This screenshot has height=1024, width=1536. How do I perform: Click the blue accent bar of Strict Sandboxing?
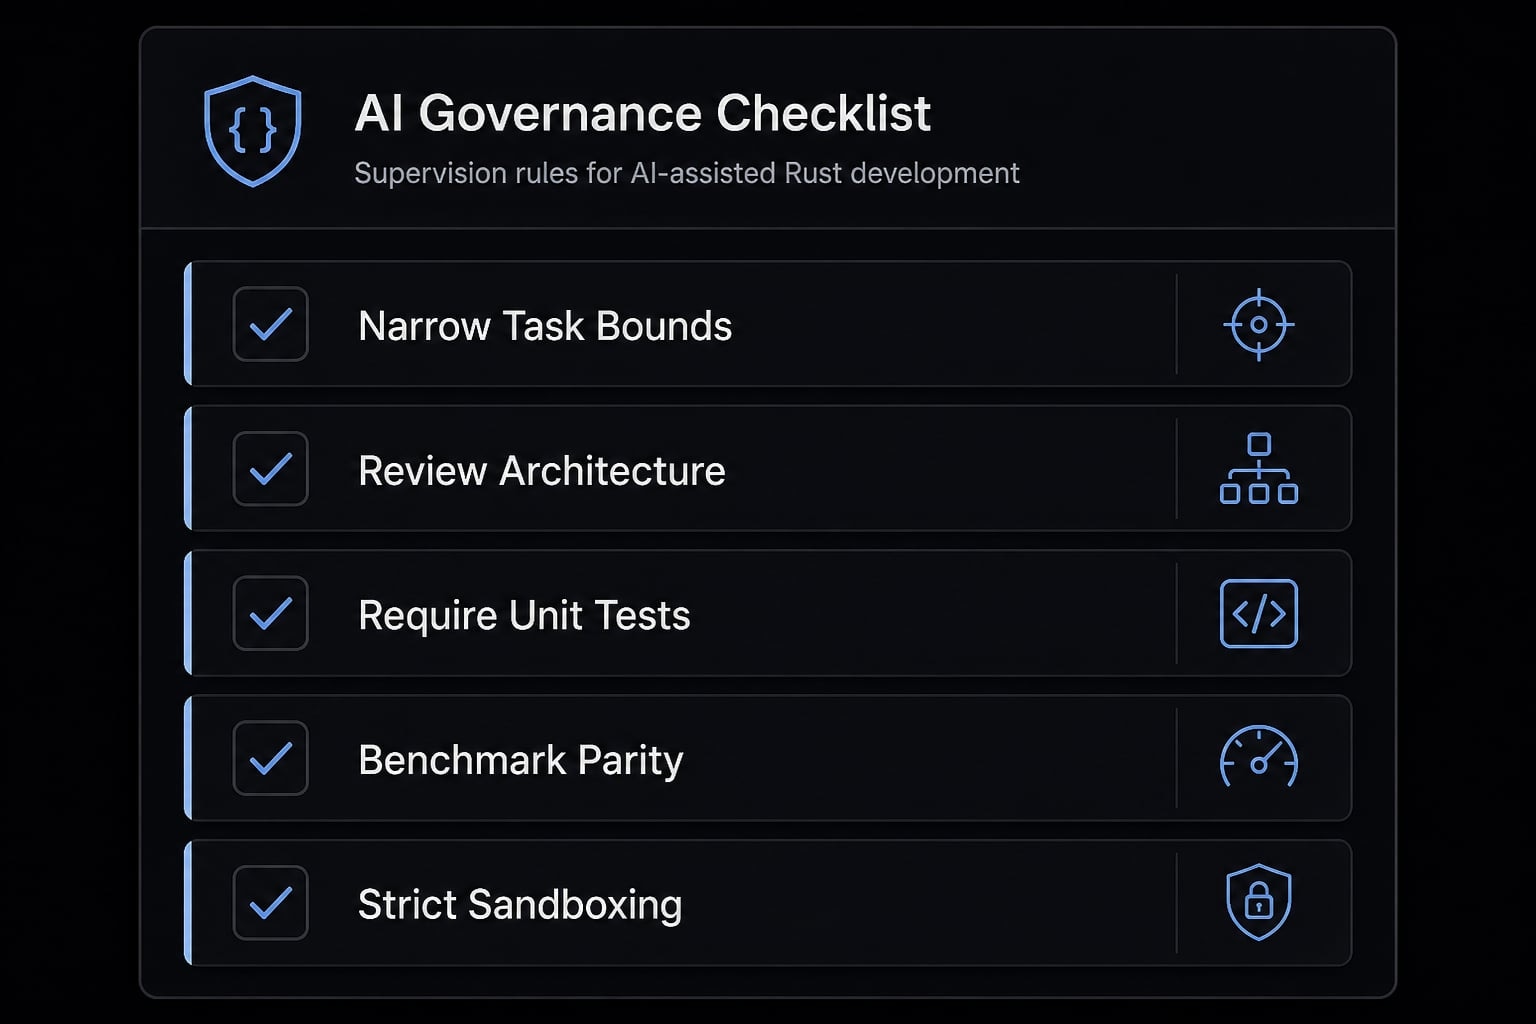click(188, 902)
